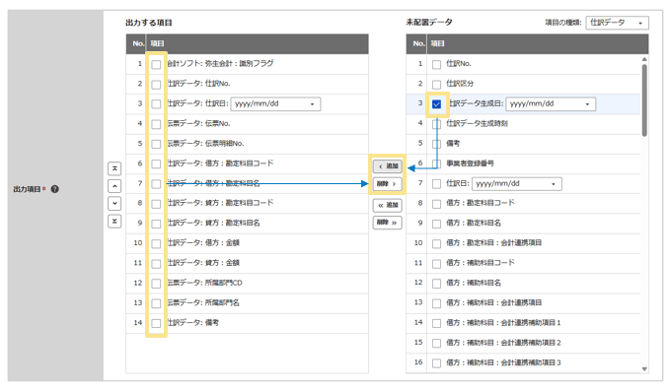Check the 仕訳データ: 借方：金額 checkbox

[156, 244]
